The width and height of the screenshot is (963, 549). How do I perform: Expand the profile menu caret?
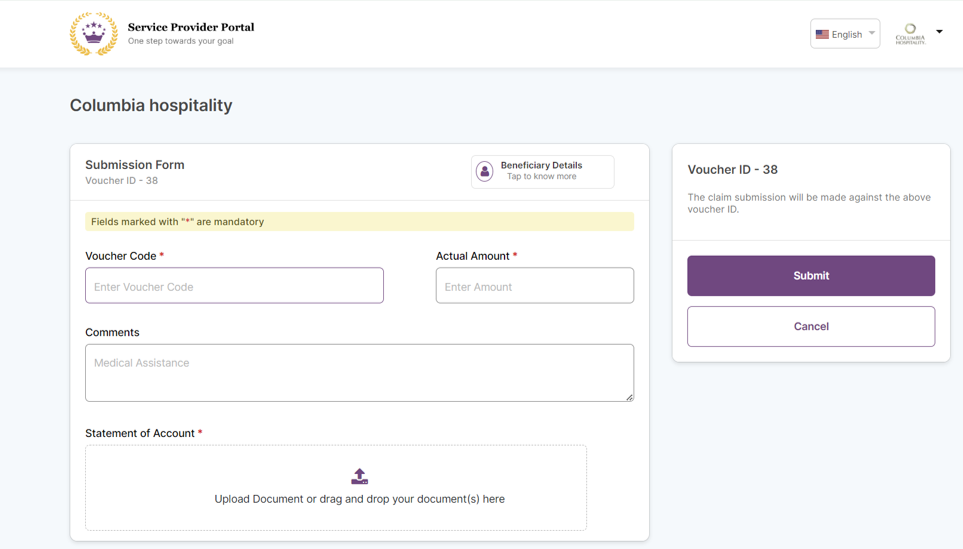[x=939, y=32]
